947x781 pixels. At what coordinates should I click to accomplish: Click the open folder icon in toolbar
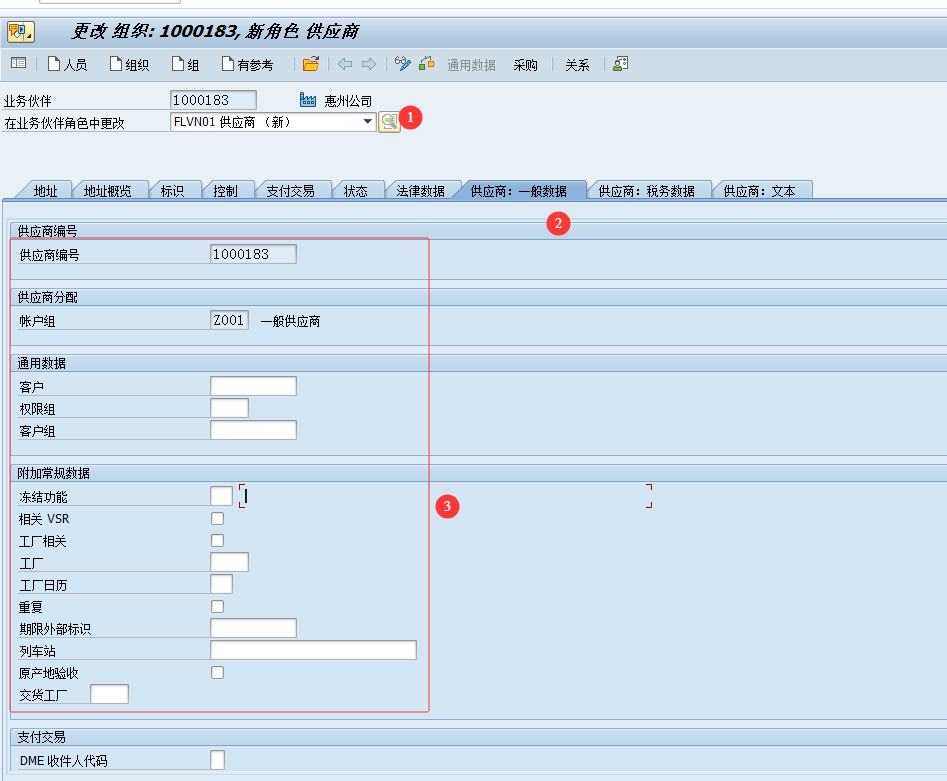[311, 64]
